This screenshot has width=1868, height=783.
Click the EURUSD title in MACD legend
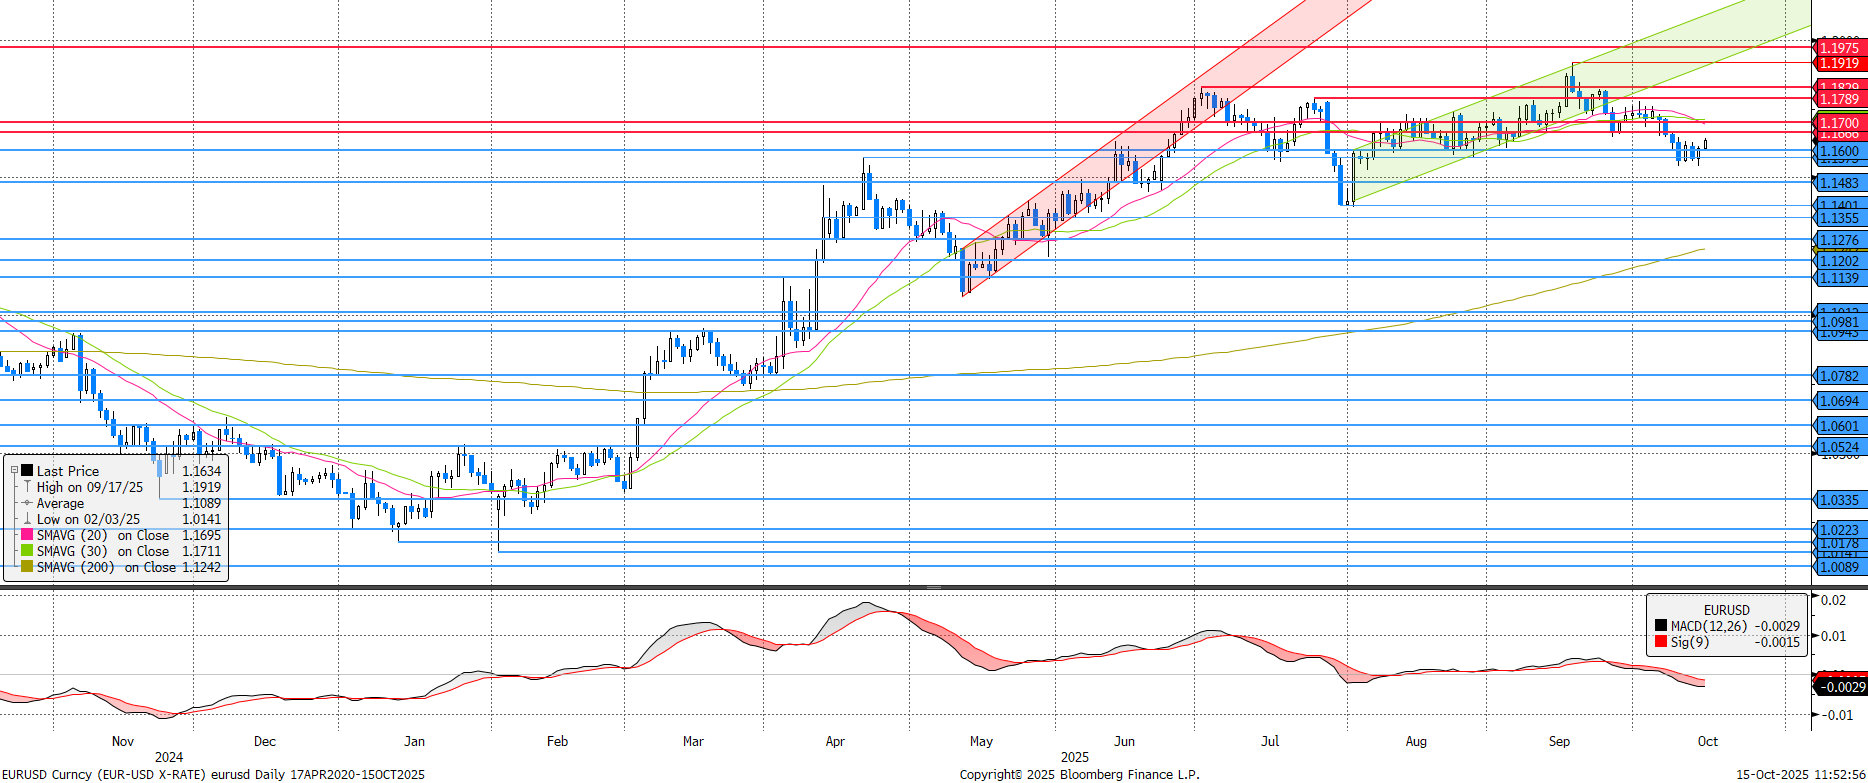tap(1726, 610)
